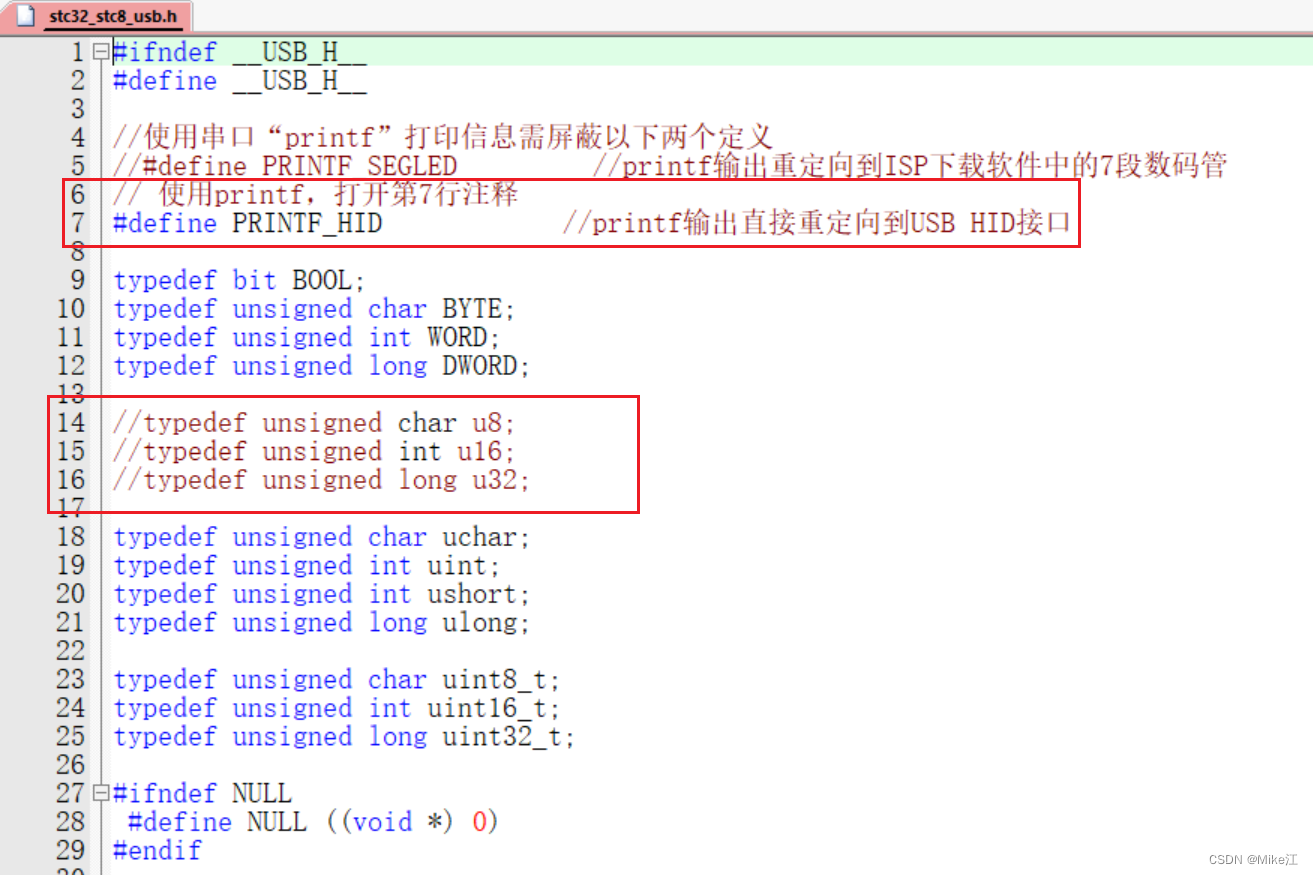Click the '#define PRINTF_HID' text

(247, 223)
